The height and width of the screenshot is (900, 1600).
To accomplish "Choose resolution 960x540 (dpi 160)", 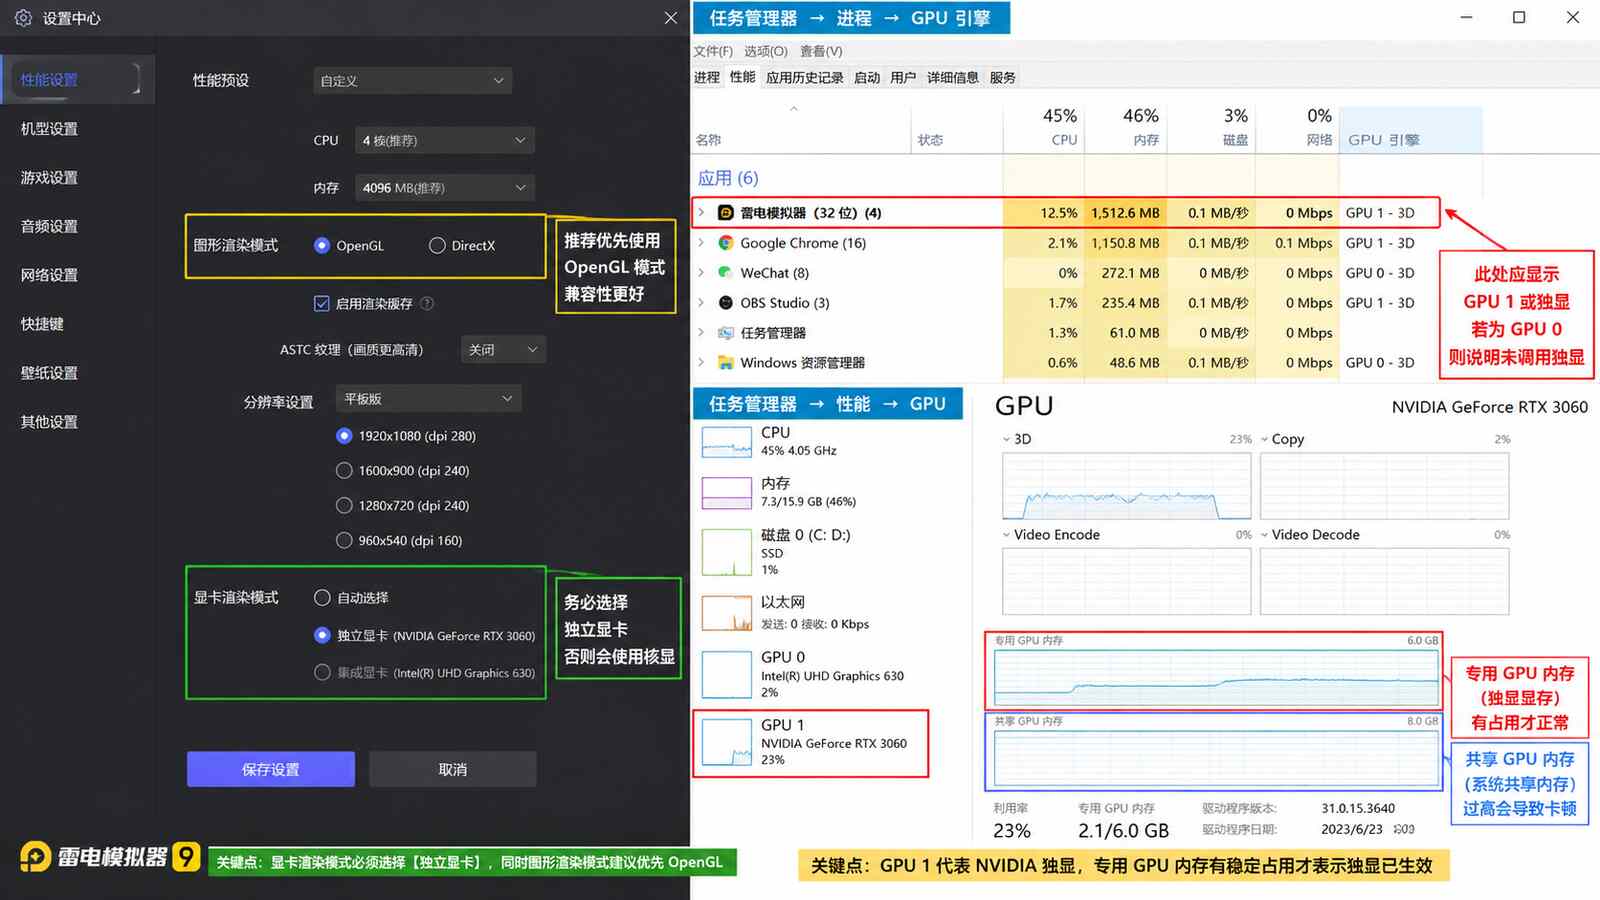I will click(x=344, y=541).
